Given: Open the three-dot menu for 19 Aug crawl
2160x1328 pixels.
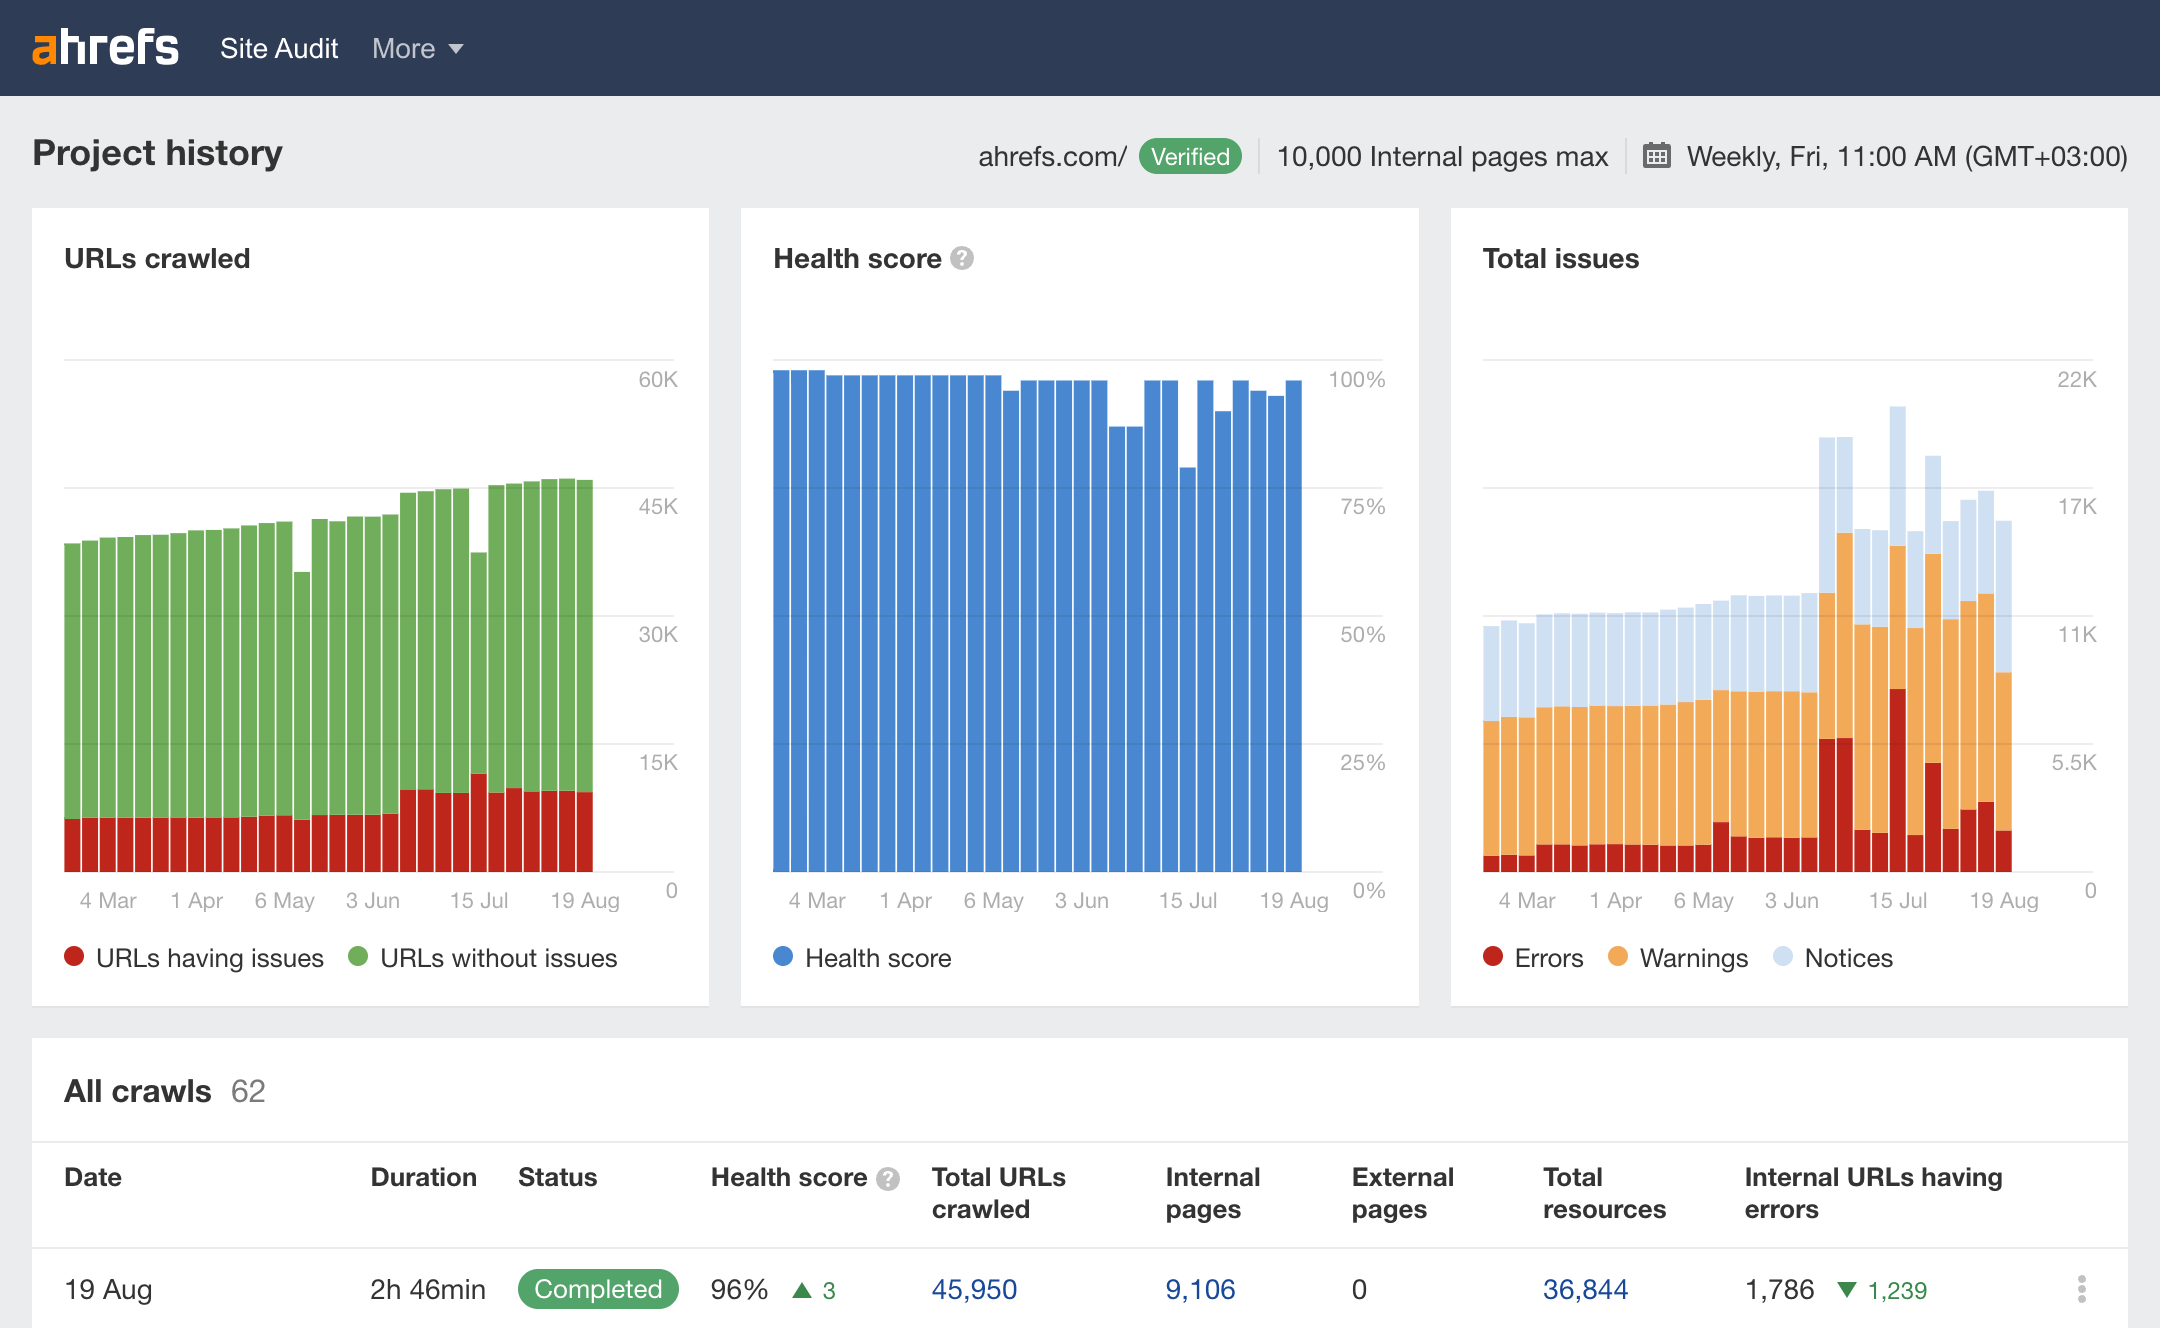Looking at the screenshot, I should tap(2081, 1289).
